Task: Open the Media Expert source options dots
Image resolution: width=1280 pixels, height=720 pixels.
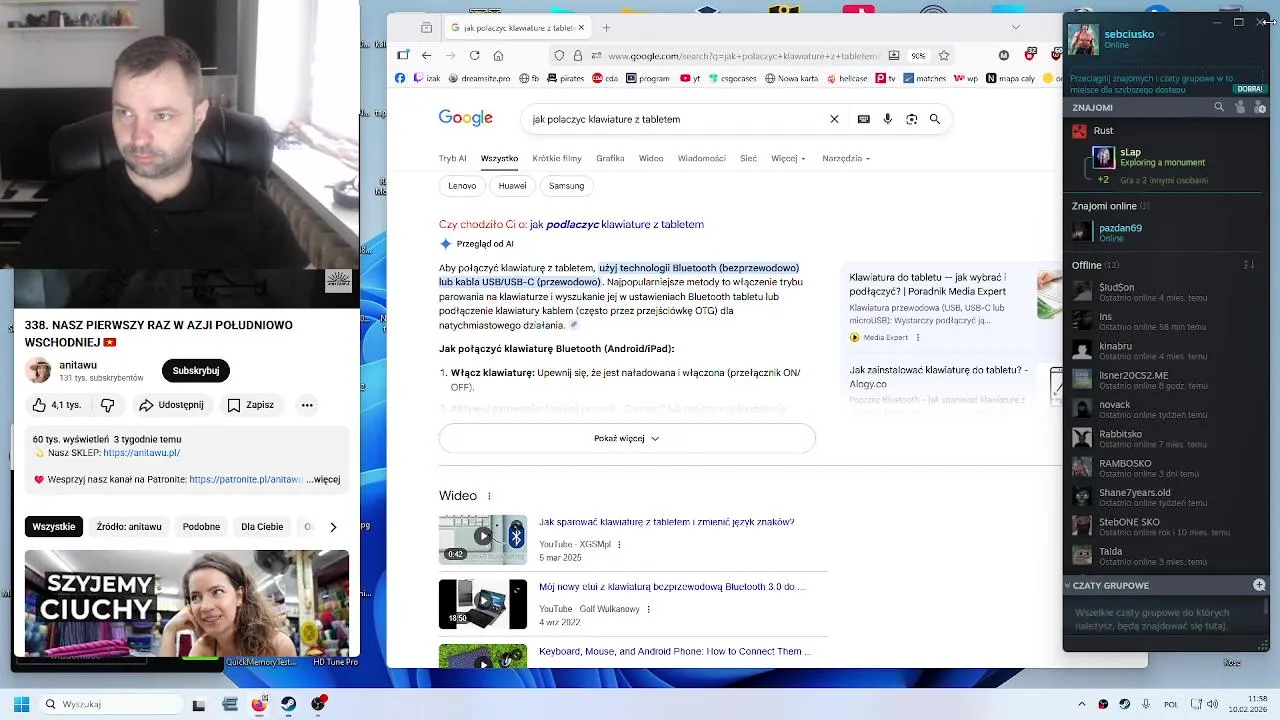Action: [x=917, y=338]
